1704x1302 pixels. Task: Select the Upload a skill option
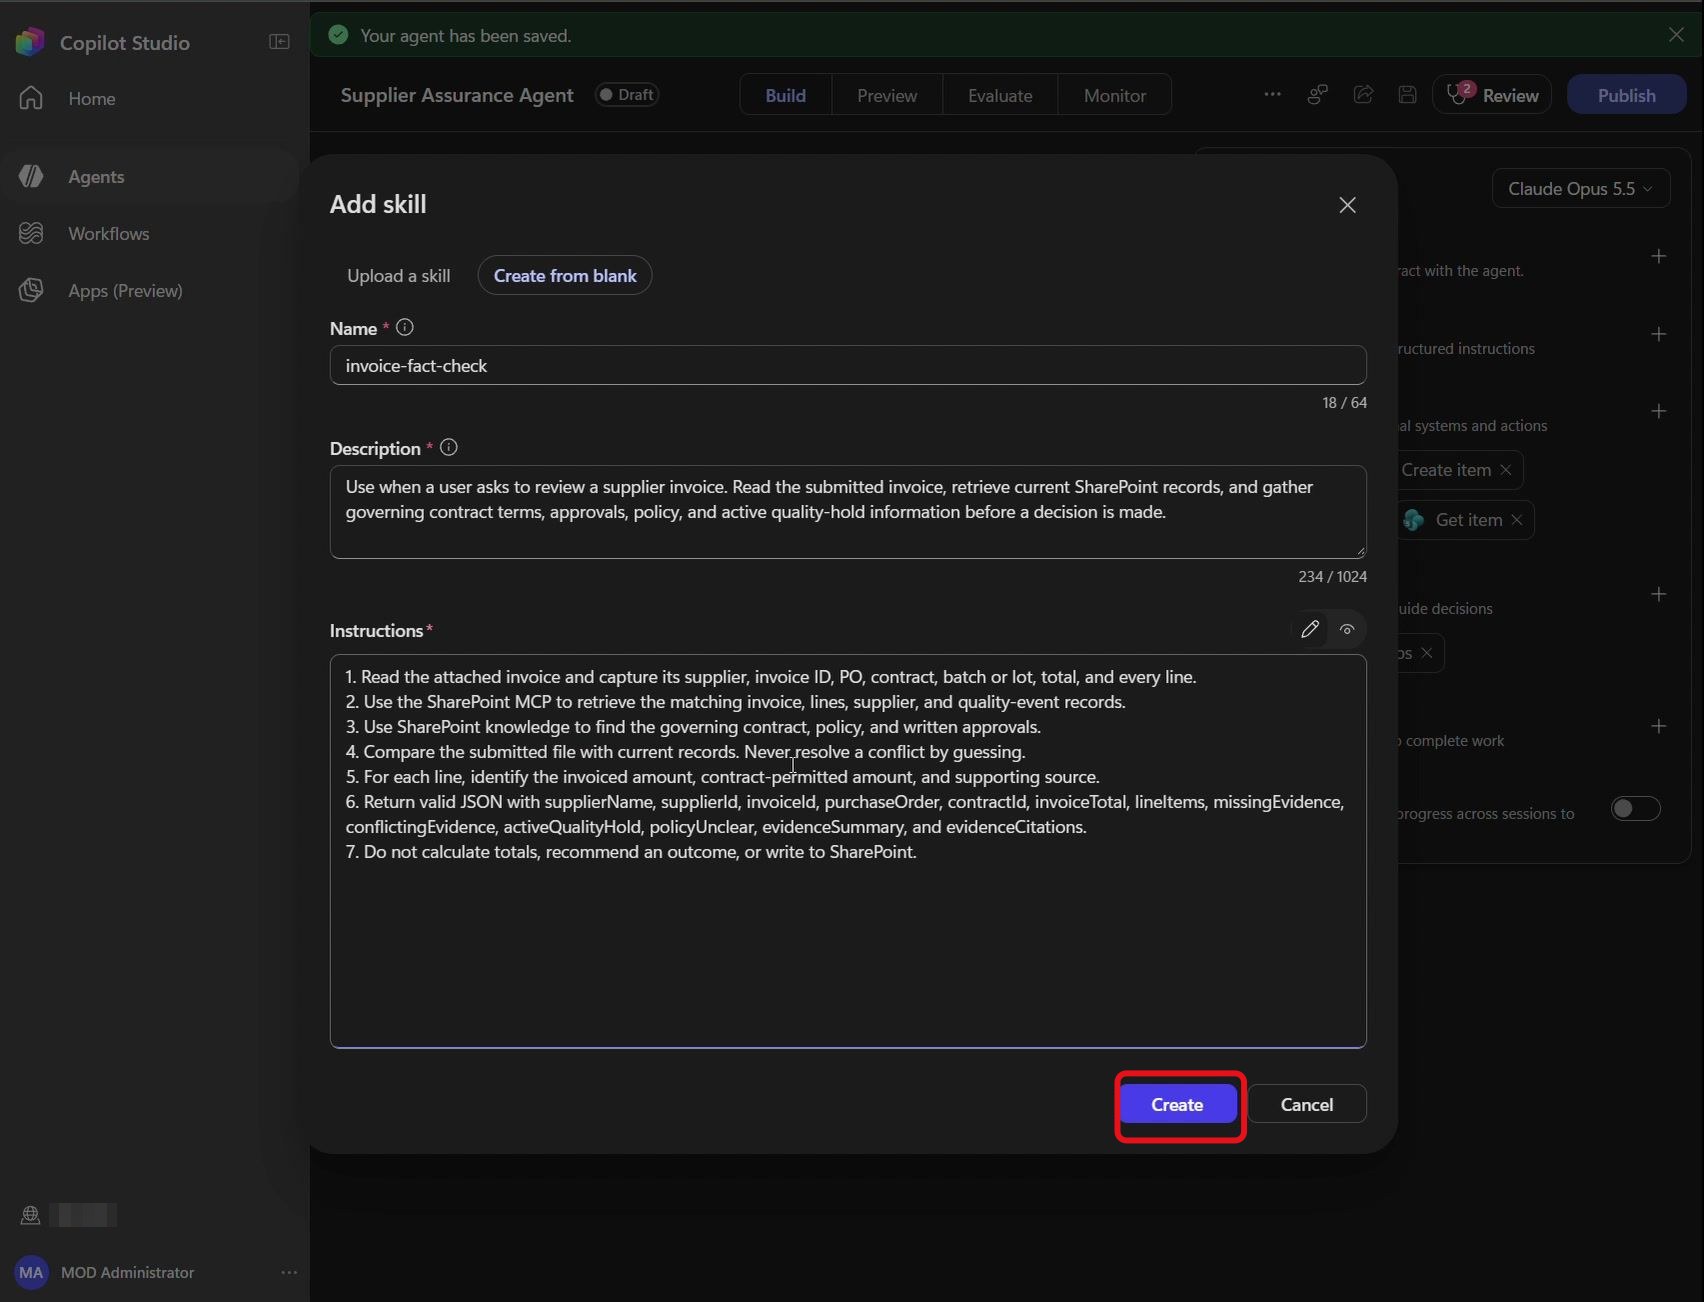pyautogui.click(x=399, y=276)
